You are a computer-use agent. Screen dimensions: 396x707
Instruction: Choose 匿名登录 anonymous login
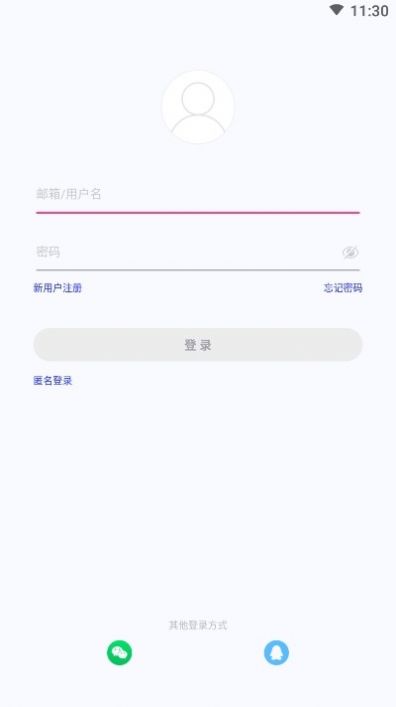click(53, 381)
